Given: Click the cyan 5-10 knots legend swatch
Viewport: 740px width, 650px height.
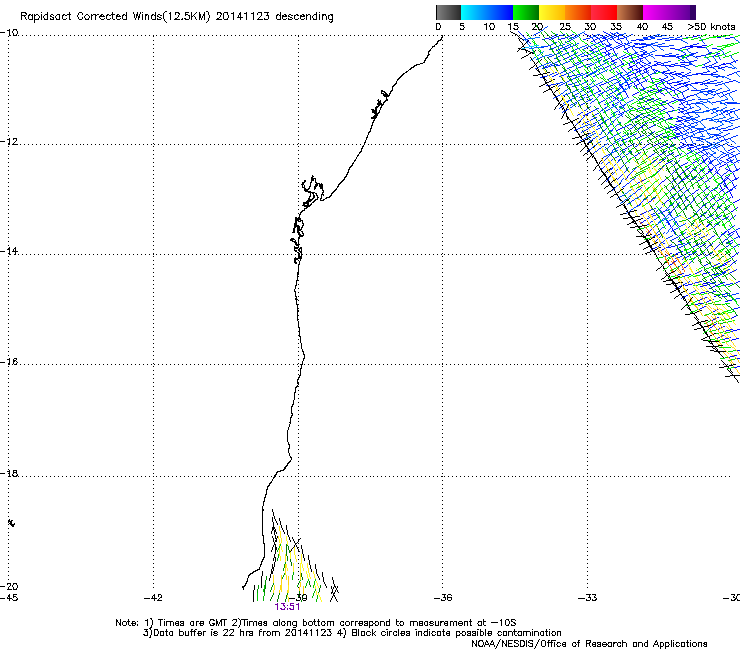Looking at the screenshot, I should click(x=474, y=12).
